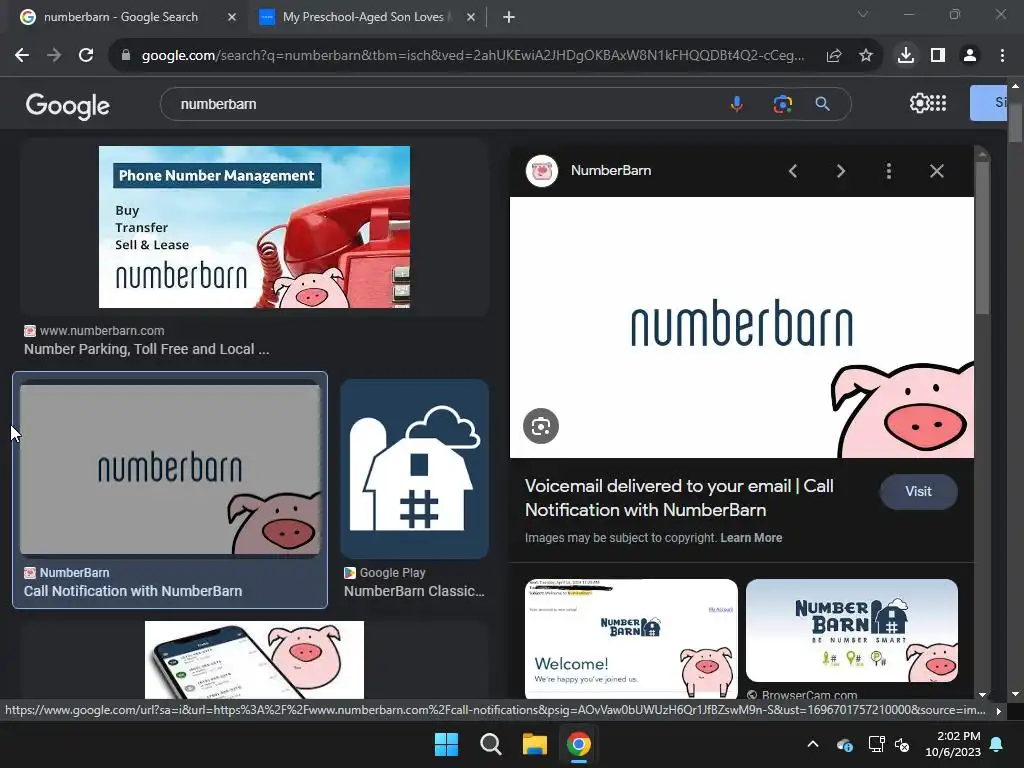Click the Lens search icon on preview image

click(541, 426)
